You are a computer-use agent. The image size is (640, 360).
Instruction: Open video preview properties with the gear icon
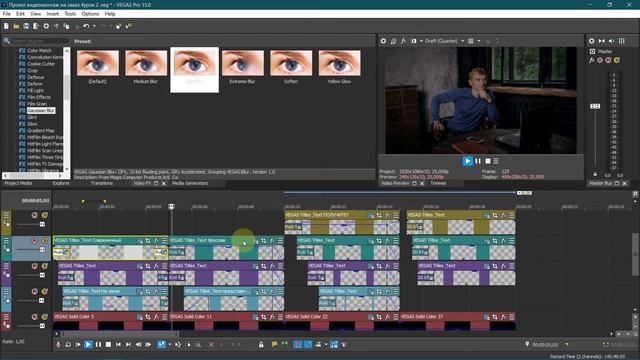383,41
